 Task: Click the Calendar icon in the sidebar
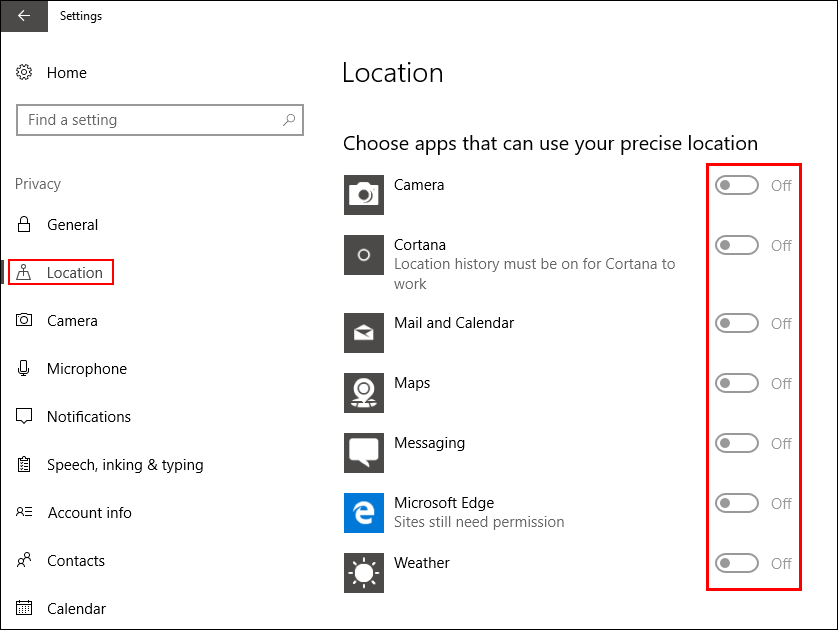[24, 608]
